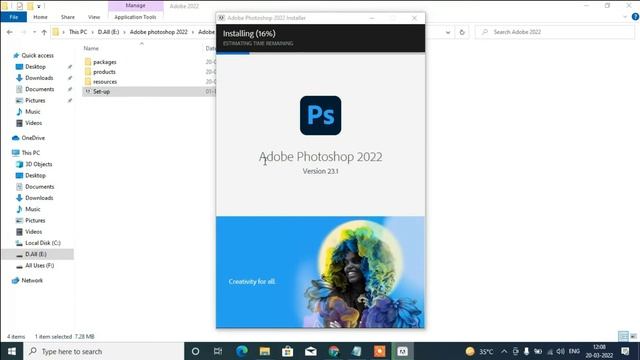Show hidden system tray icons
640x360 pixels.
[504, 351]
